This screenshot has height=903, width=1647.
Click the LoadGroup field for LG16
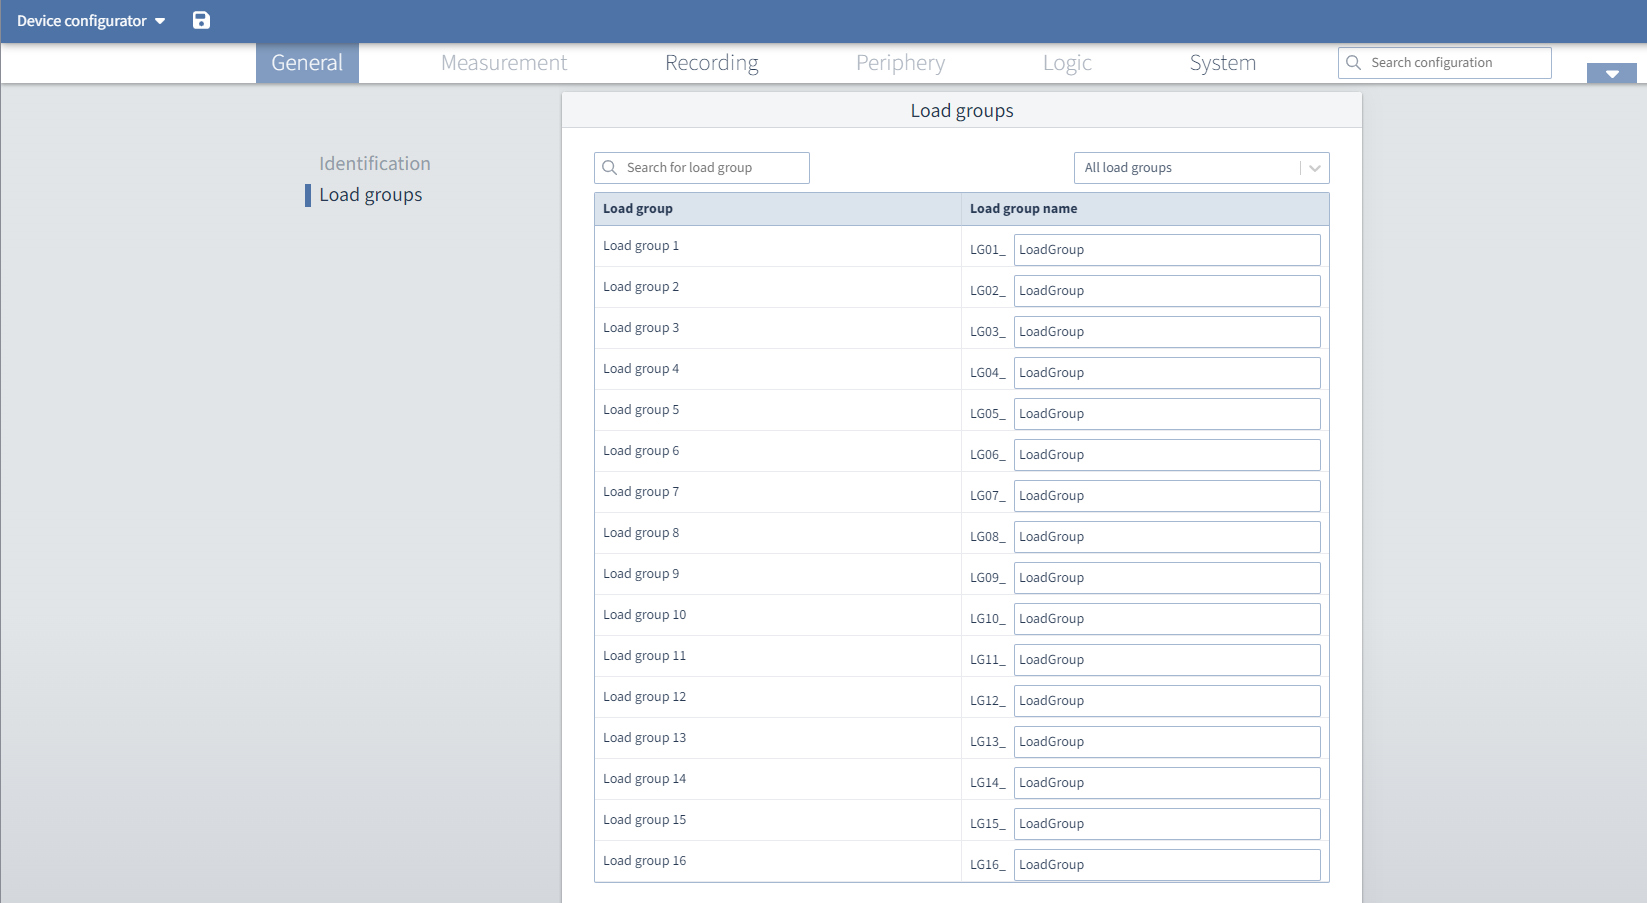point(1166,864)
